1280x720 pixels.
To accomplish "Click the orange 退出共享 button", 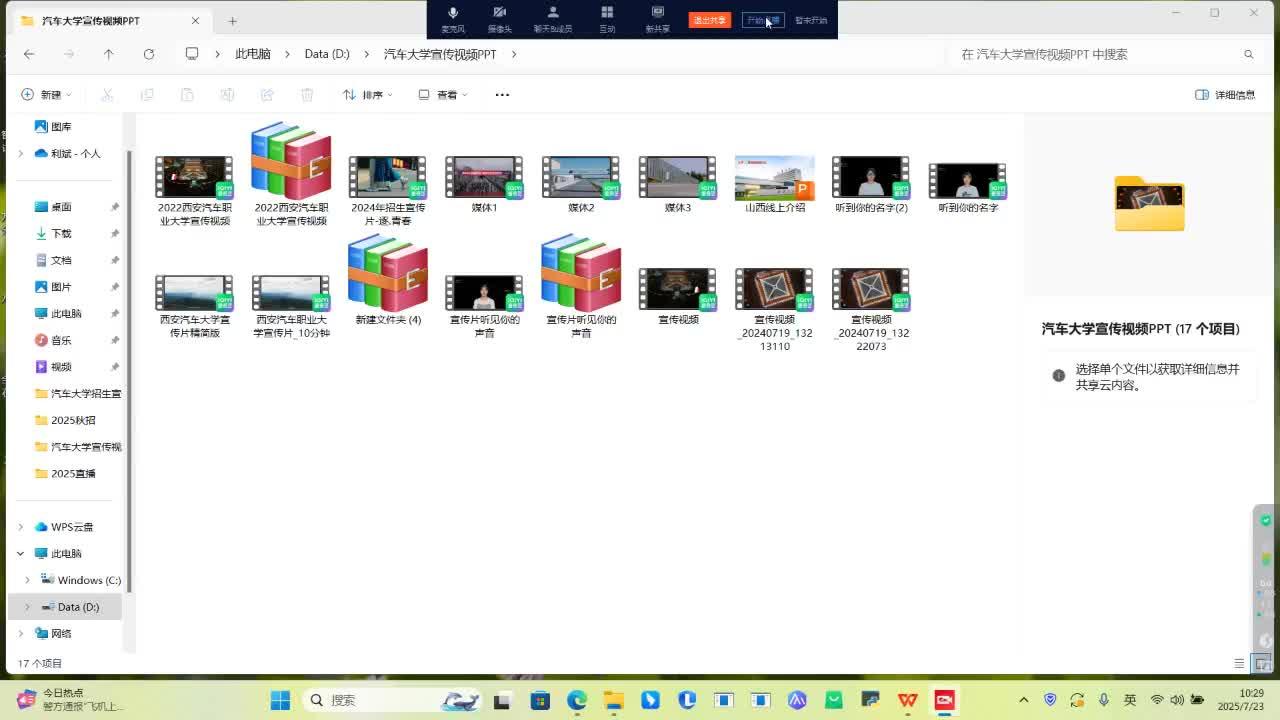I will click(710, 20).
